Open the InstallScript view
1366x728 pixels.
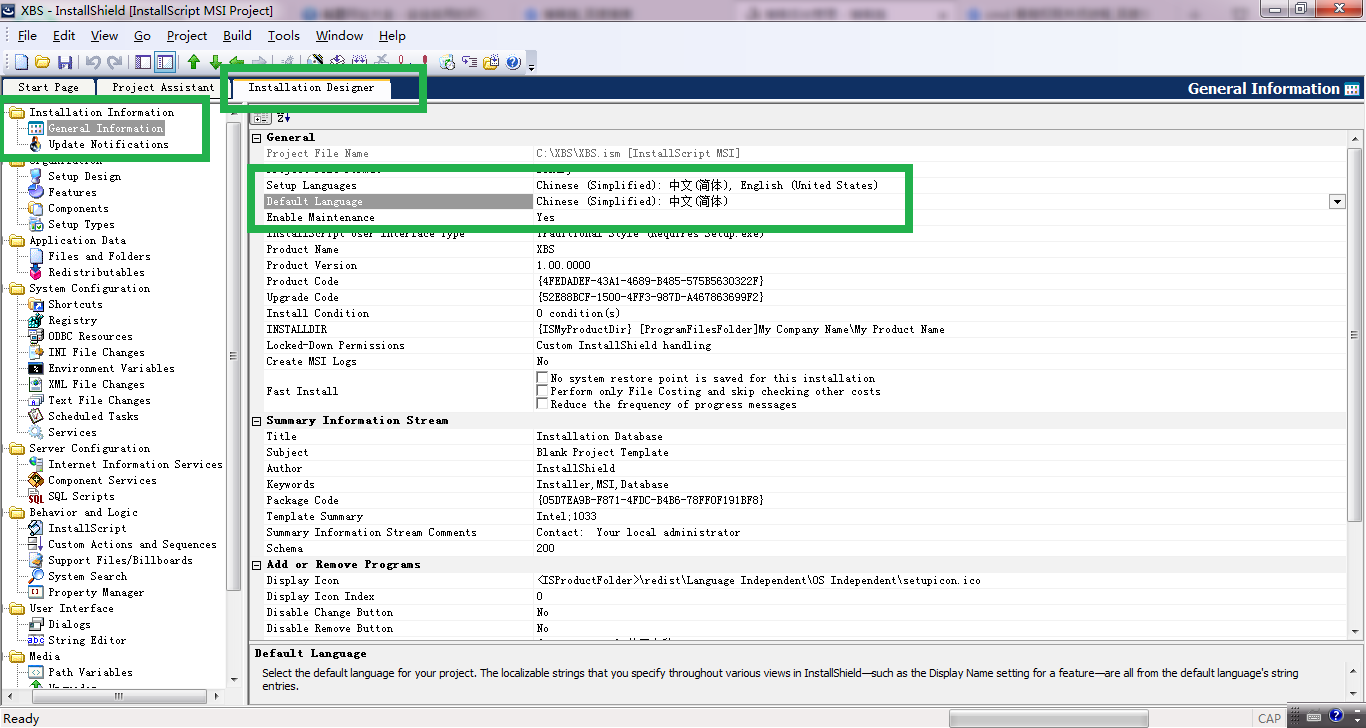[87, 528]
